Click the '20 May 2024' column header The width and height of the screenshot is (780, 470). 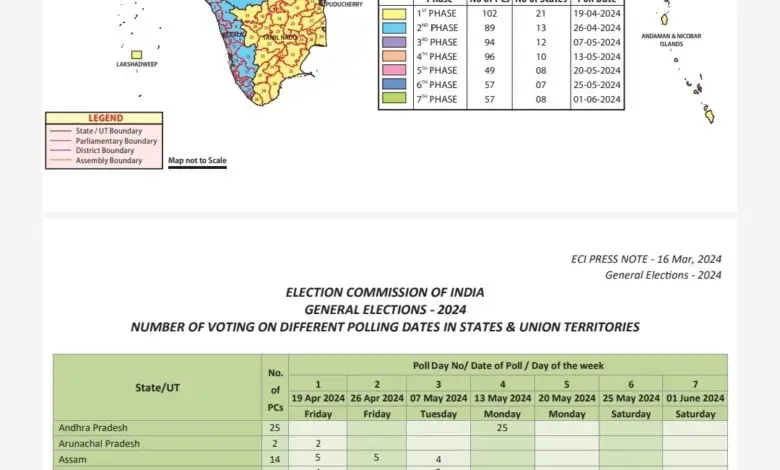tap(567, 398)
